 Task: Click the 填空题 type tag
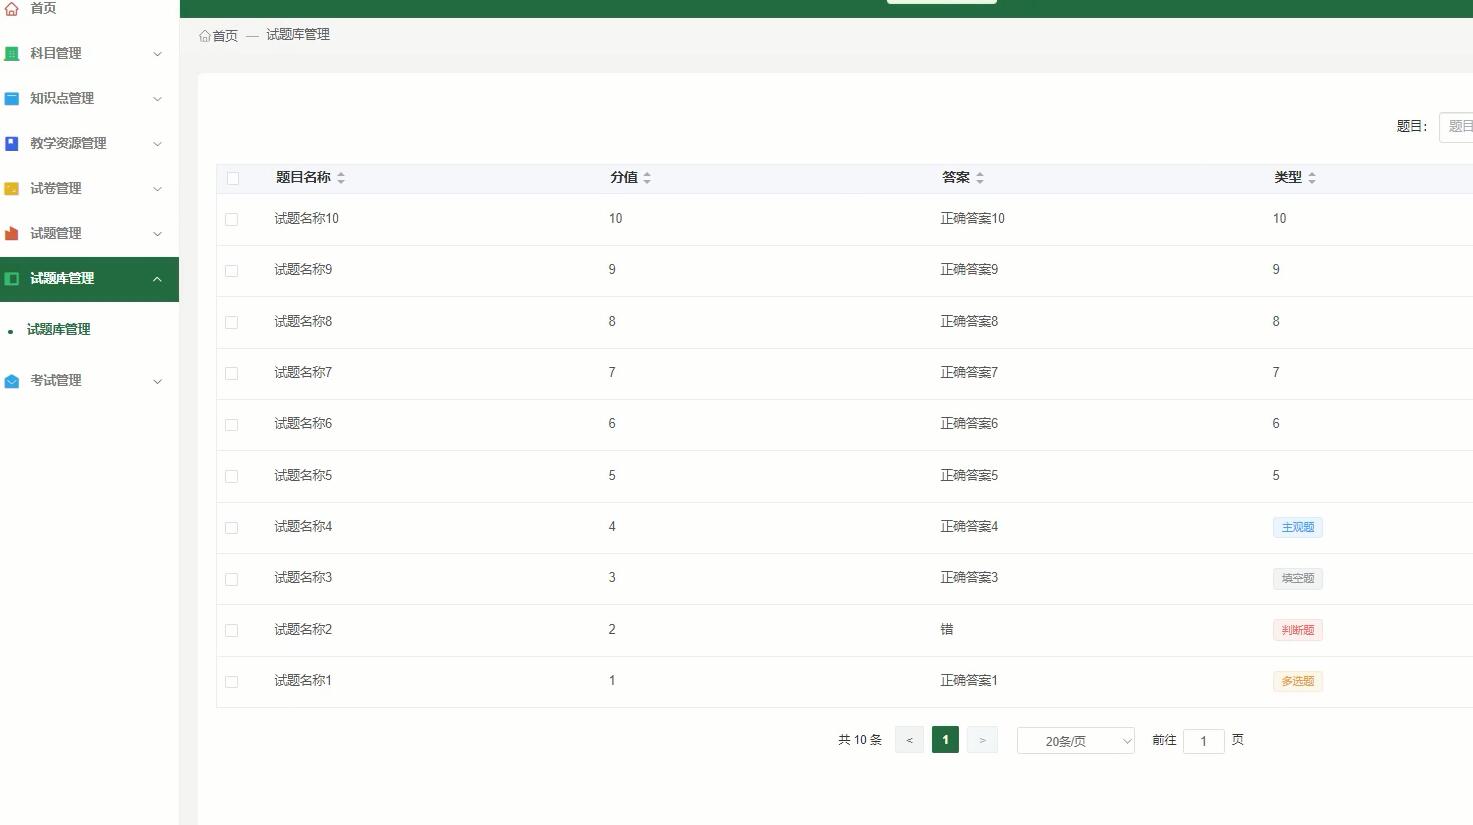pyautogui.click(x=1298, y=579)
